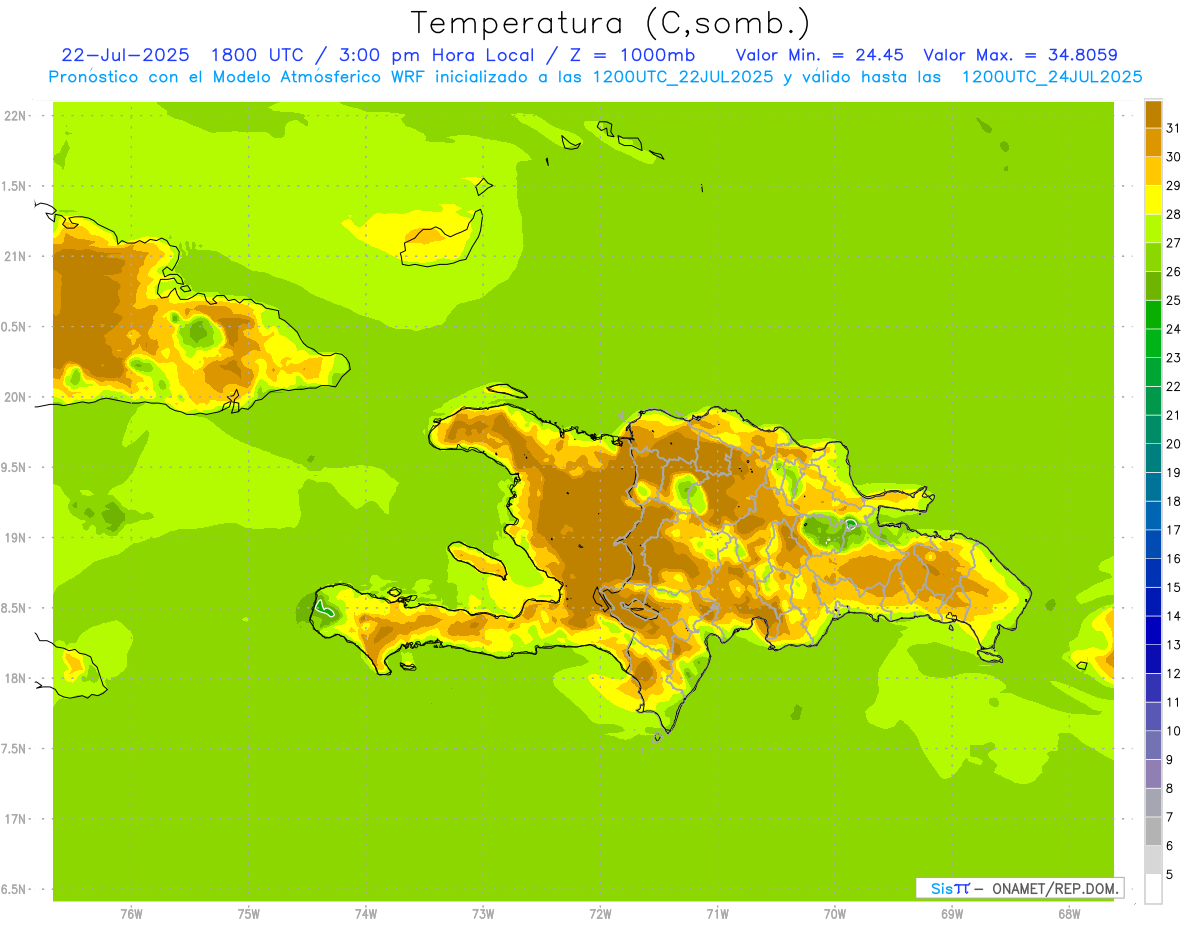The width and height of the screenshot is (1200, 927).
Task: Pick the legend swatch between 29 and 30
Action: point(1153,171)
